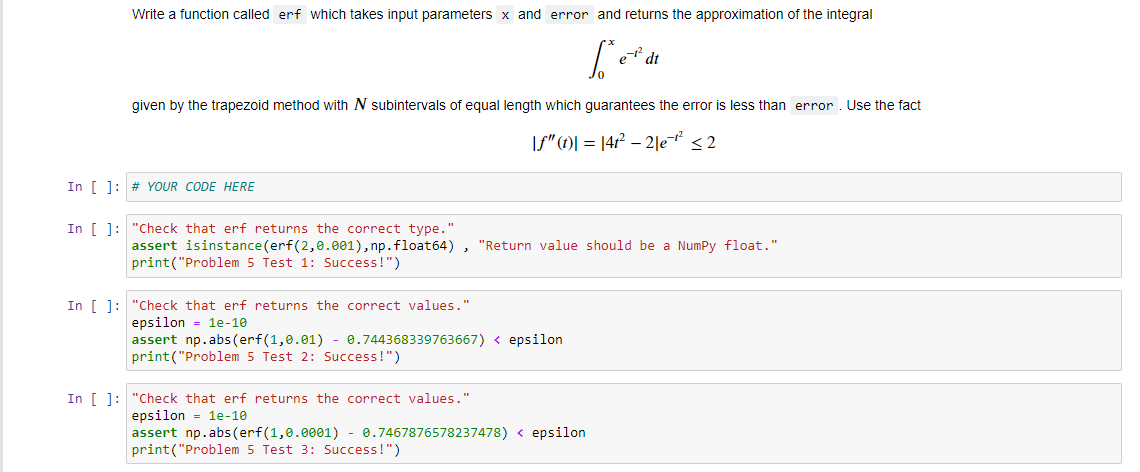1140x472 pixels.
Task: Click the print 'Problem 5 Test 1: Success!' line
Action: click(266, 263)
